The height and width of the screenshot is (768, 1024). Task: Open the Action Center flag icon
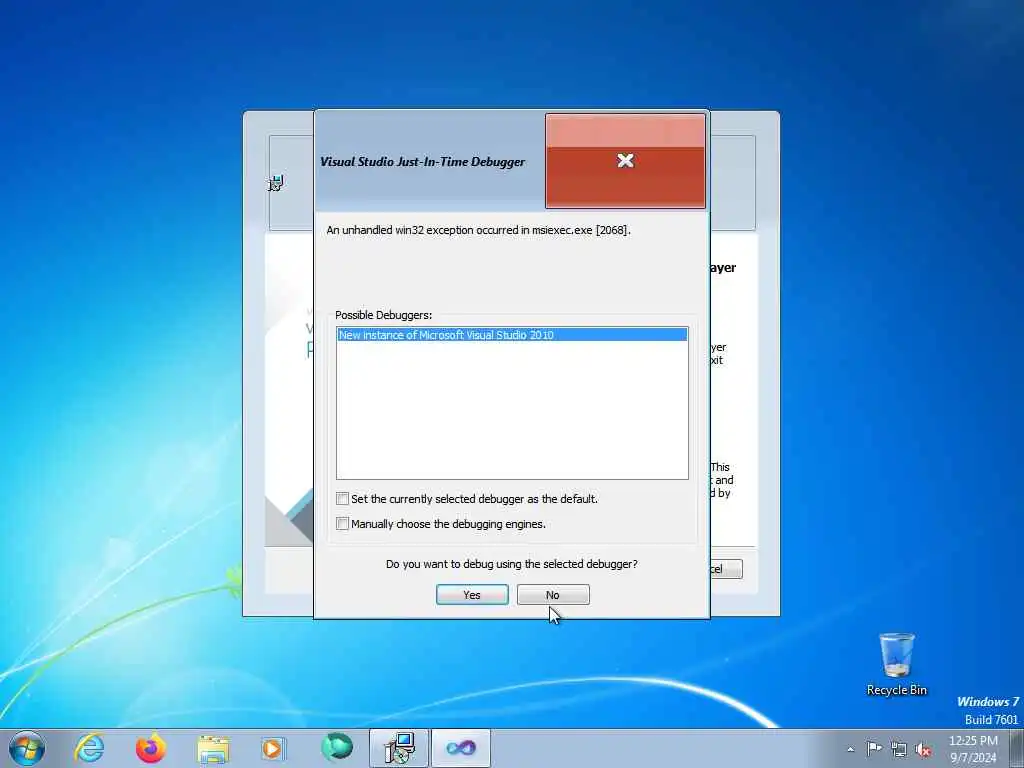(x=874, y=748)
